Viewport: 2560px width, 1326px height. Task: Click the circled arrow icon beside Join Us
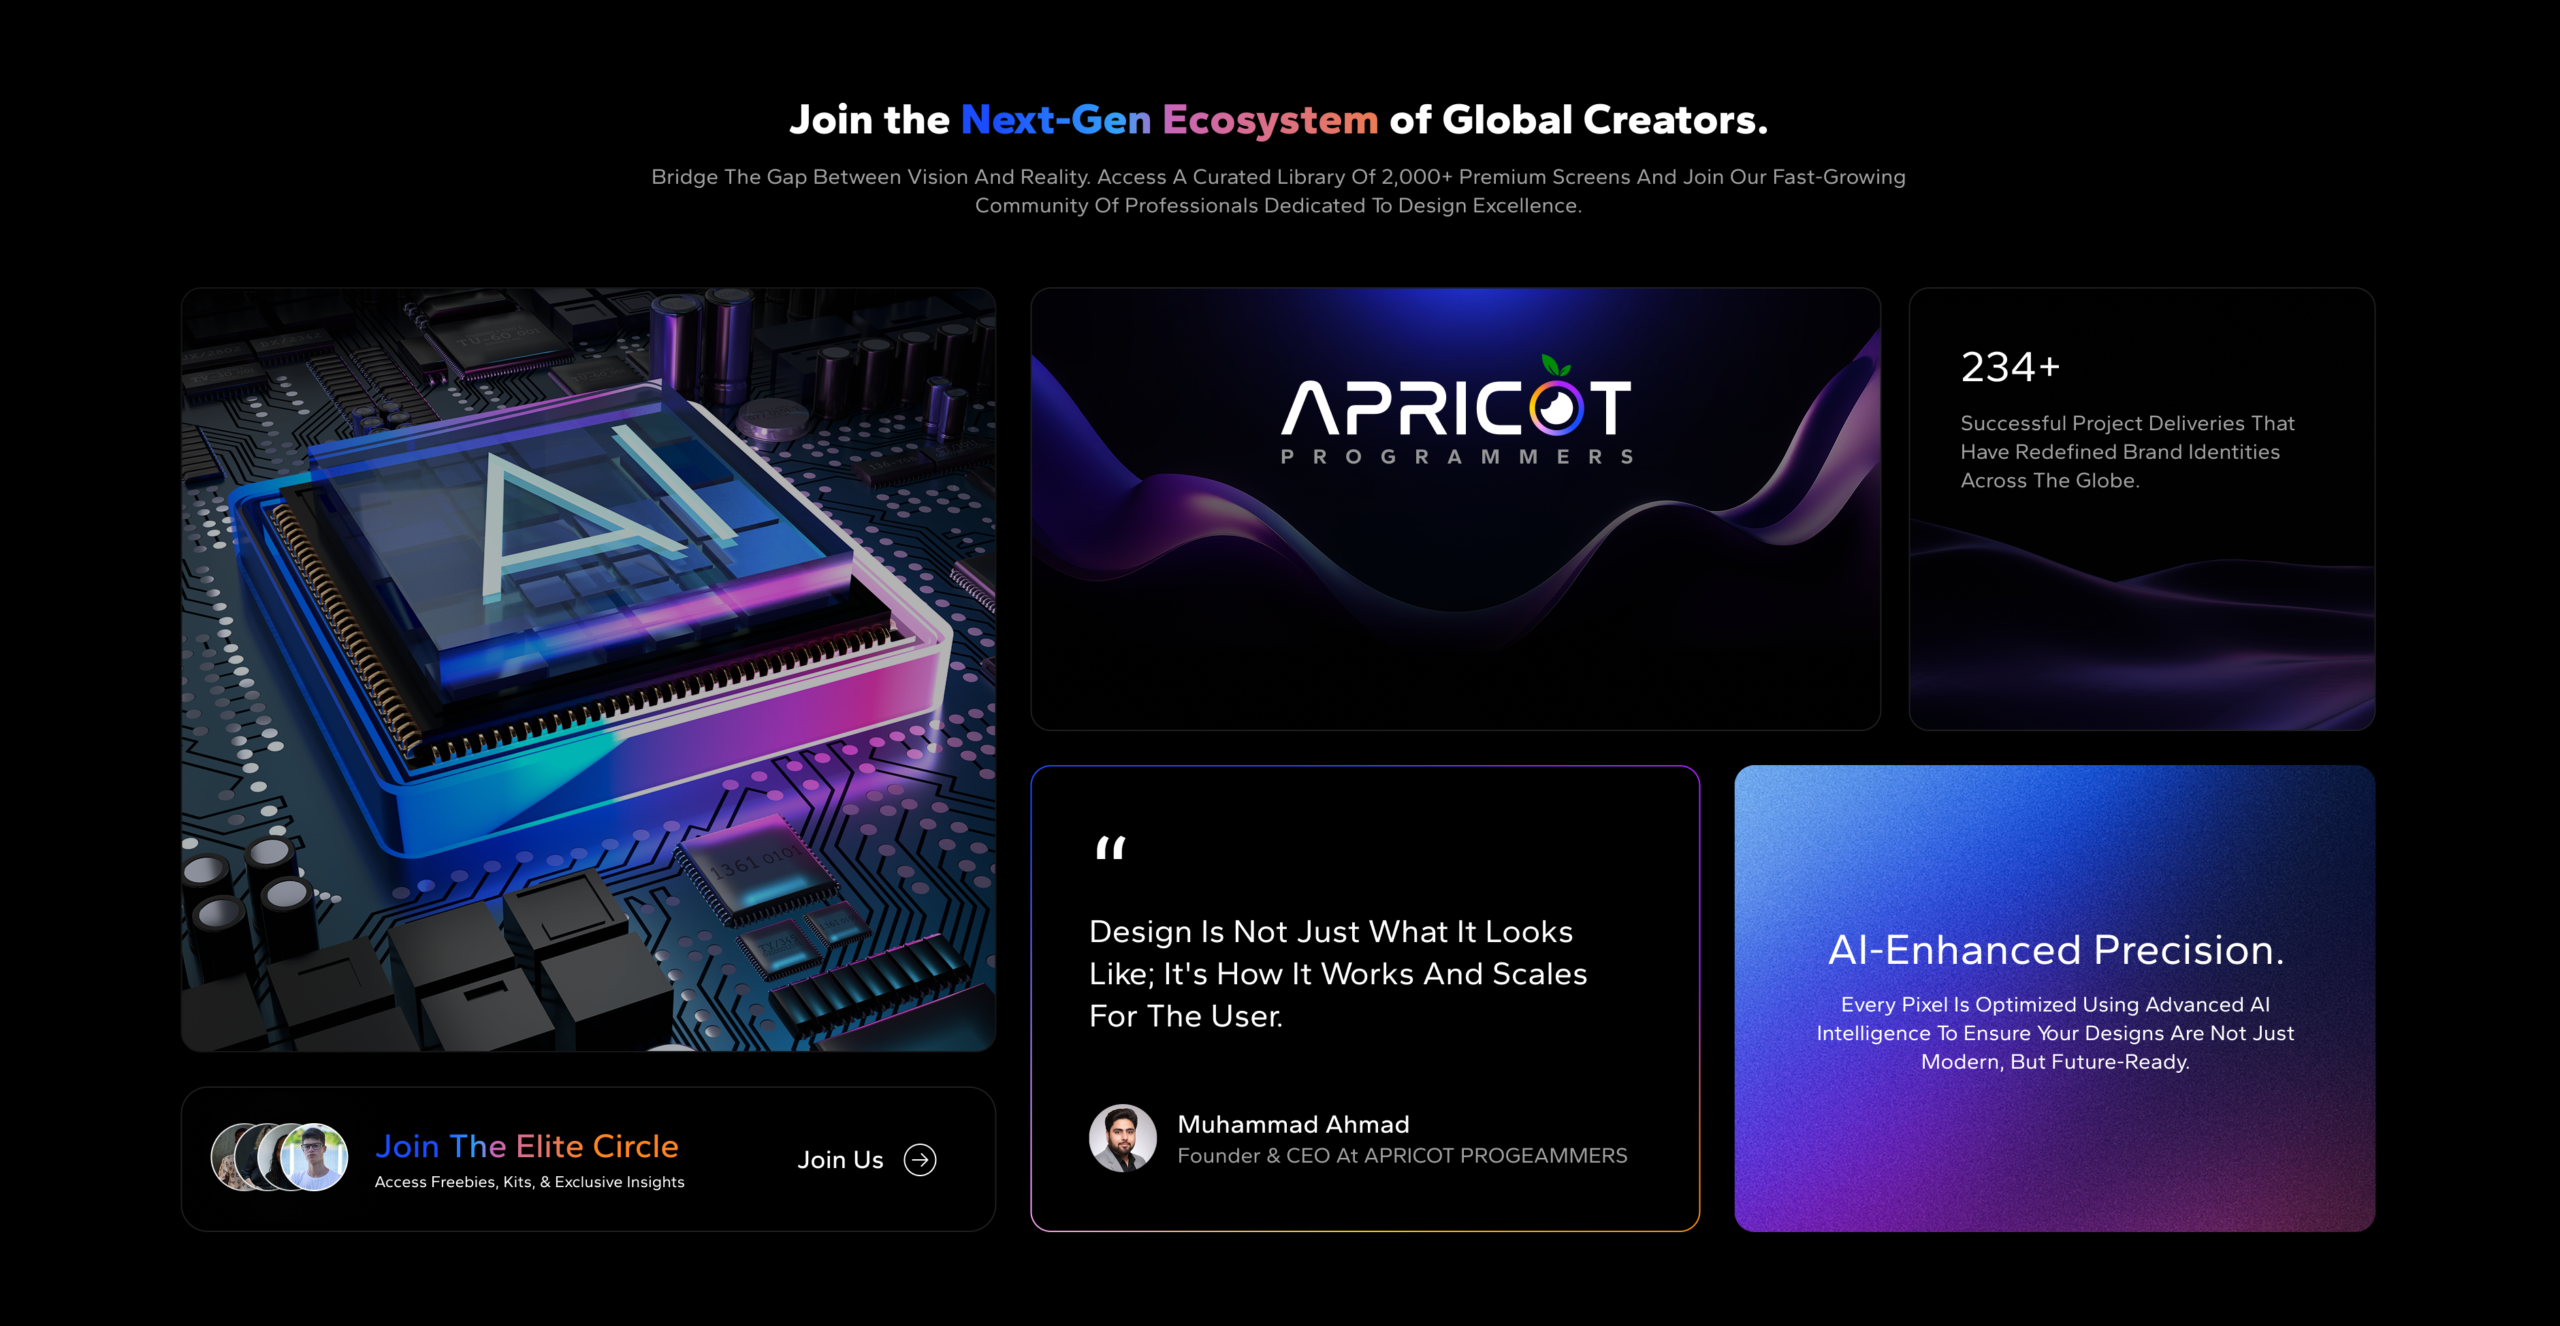click(920, 1160)
